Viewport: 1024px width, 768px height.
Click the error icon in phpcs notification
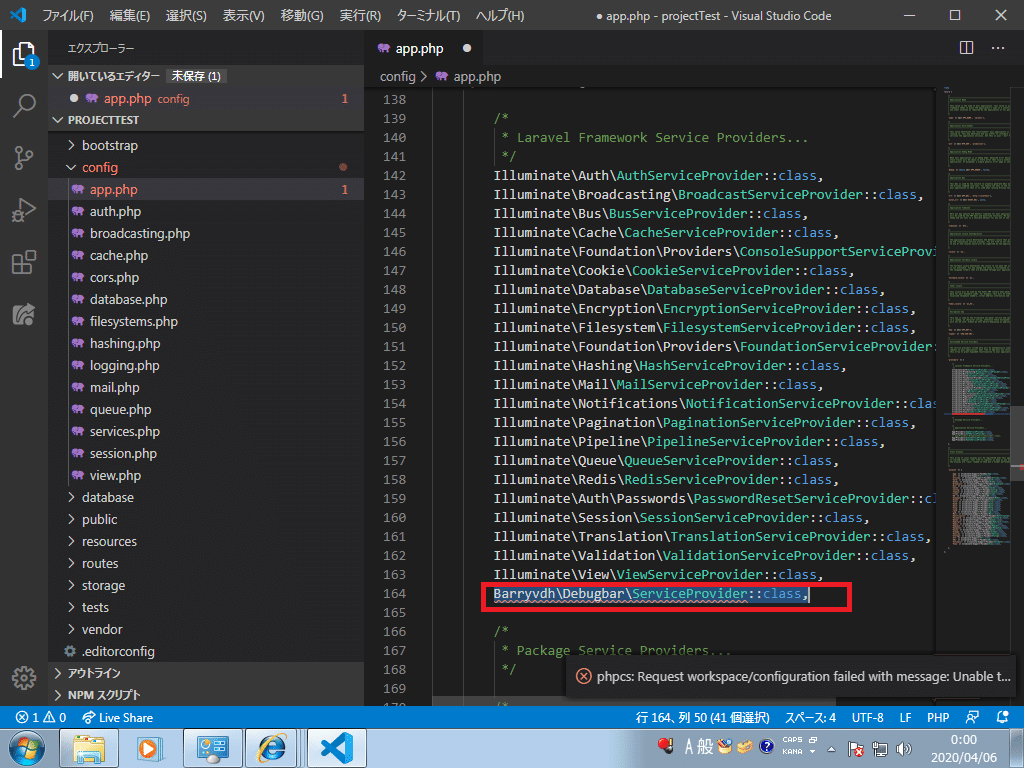click(583, 677)
